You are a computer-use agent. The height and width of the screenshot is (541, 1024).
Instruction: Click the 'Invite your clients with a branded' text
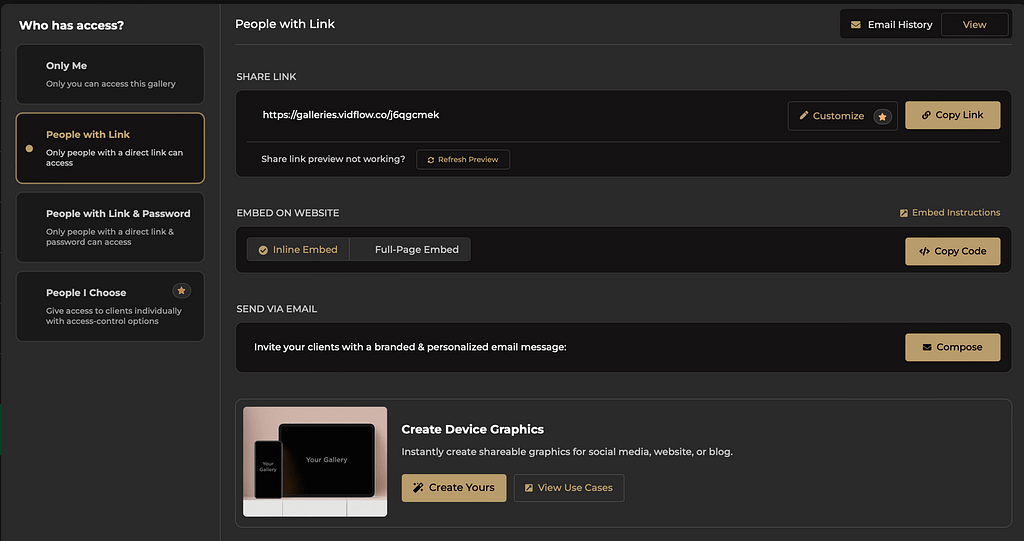pyautogui.click(x=410, y=347)
